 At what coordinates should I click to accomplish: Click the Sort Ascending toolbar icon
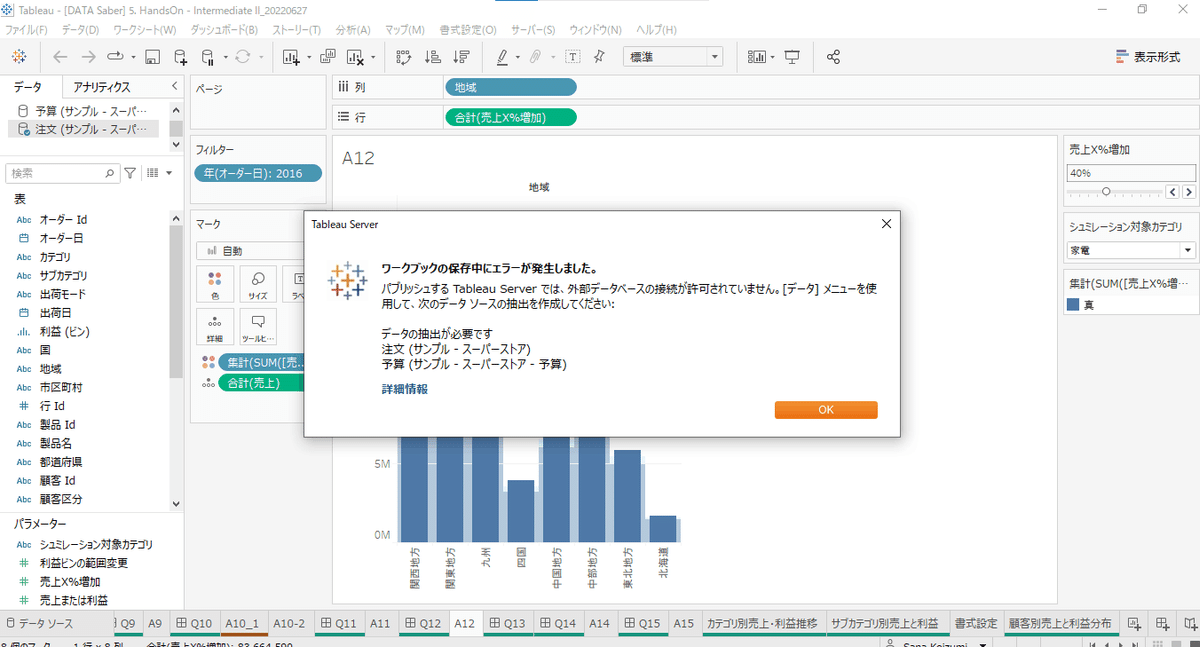pos(431,57)
